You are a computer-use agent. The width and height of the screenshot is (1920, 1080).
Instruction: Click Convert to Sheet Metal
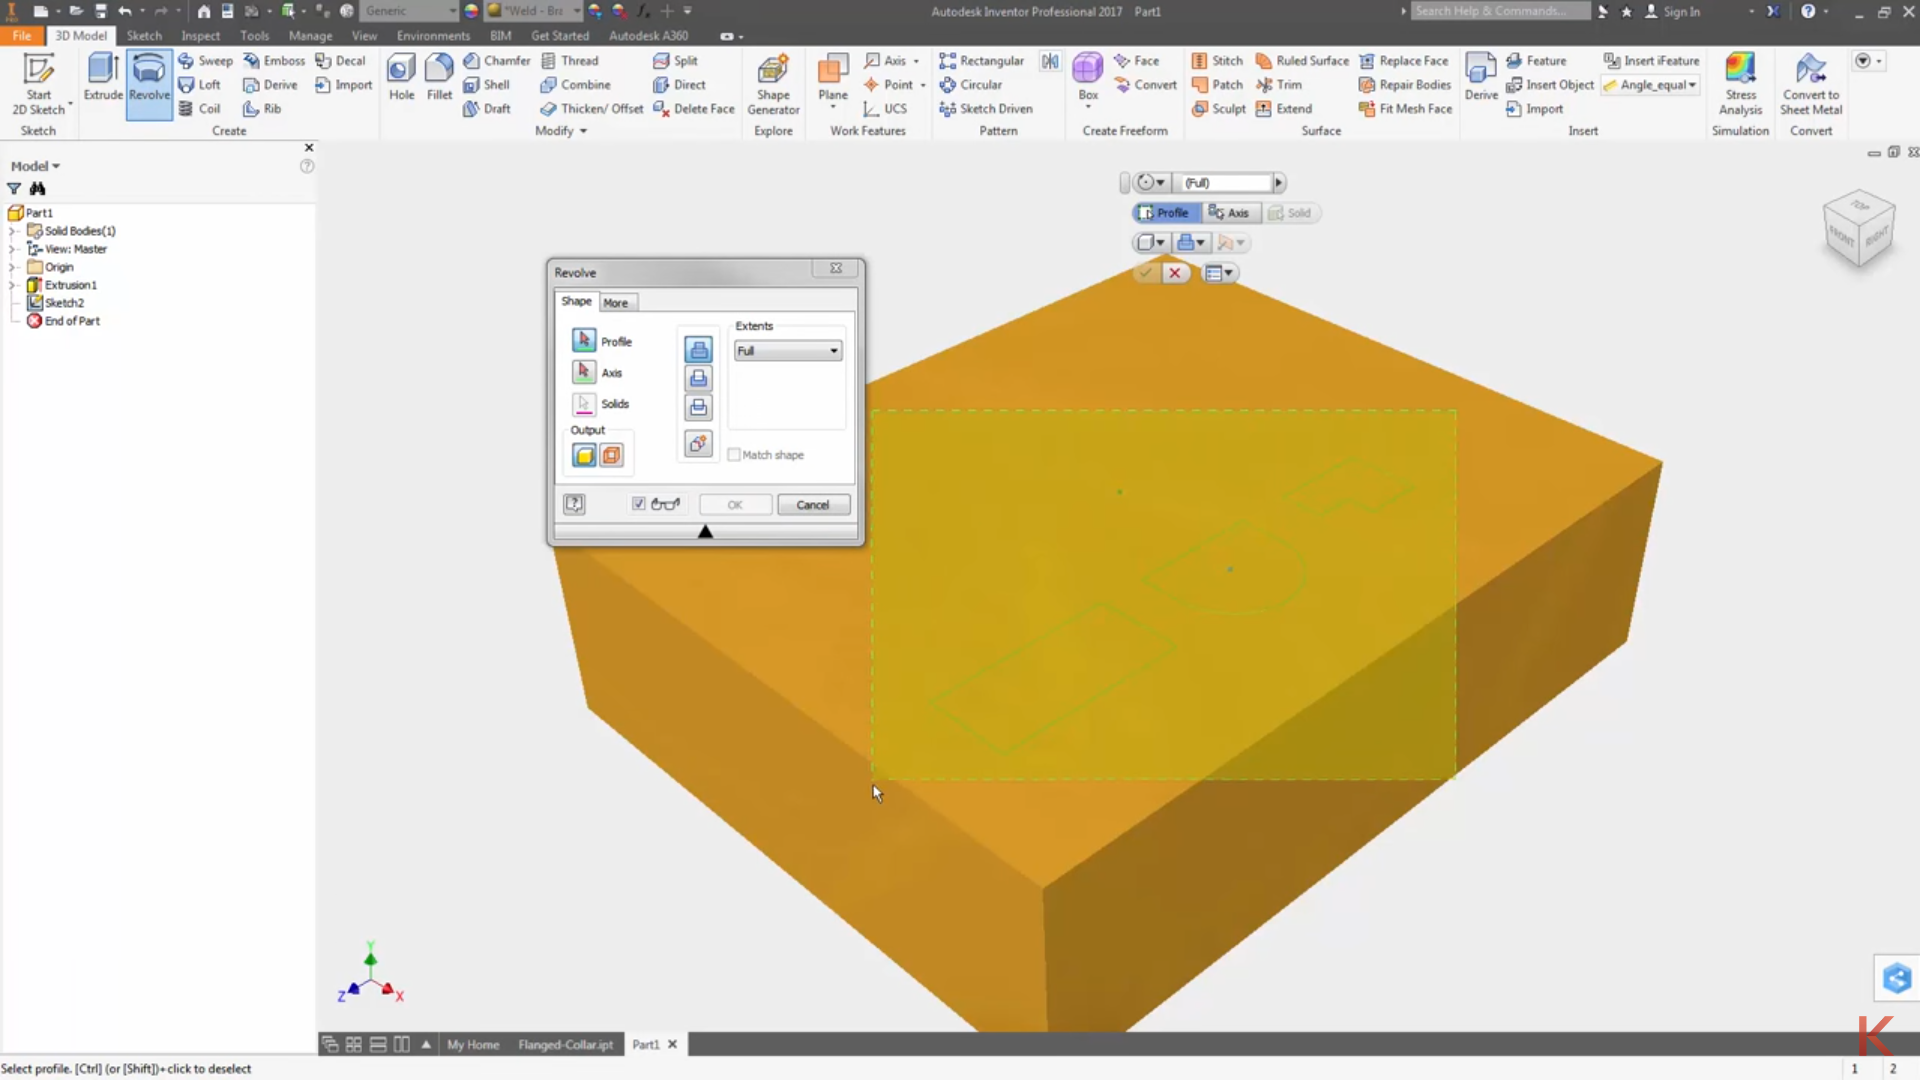1811,85
